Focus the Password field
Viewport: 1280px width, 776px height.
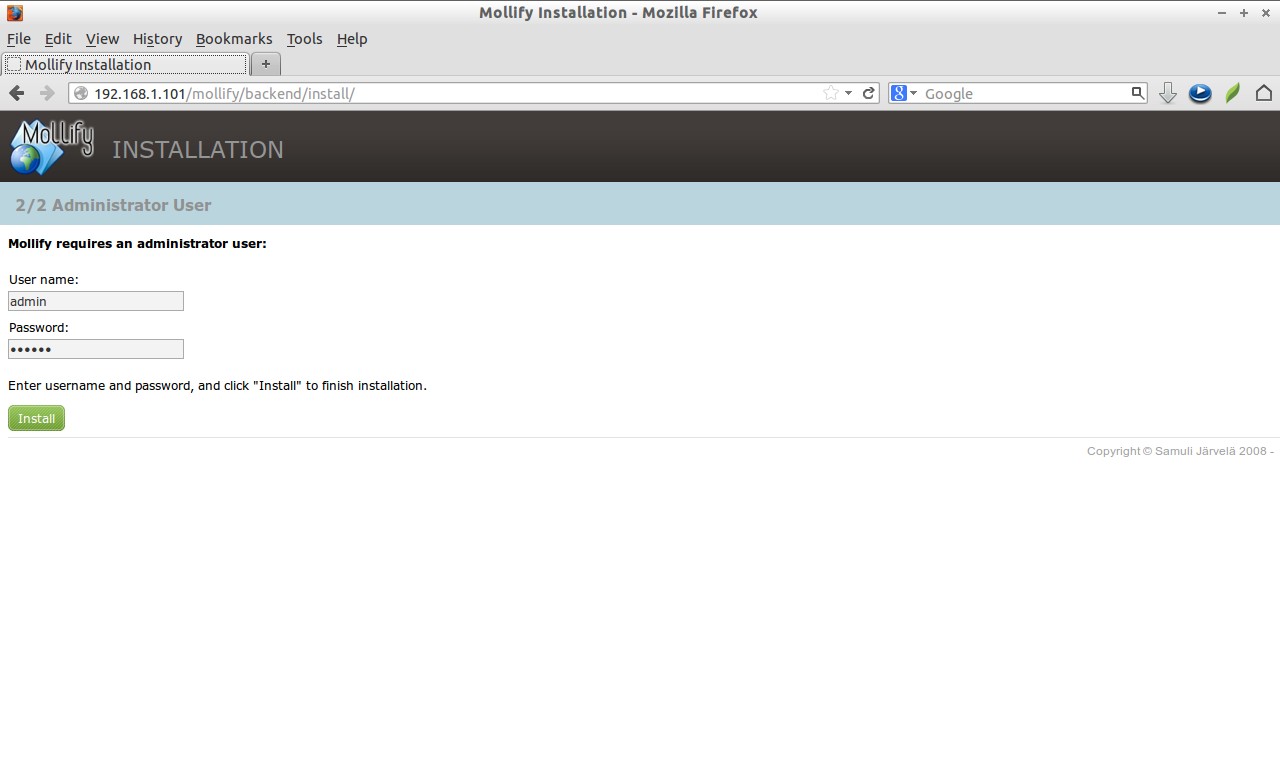96,349
